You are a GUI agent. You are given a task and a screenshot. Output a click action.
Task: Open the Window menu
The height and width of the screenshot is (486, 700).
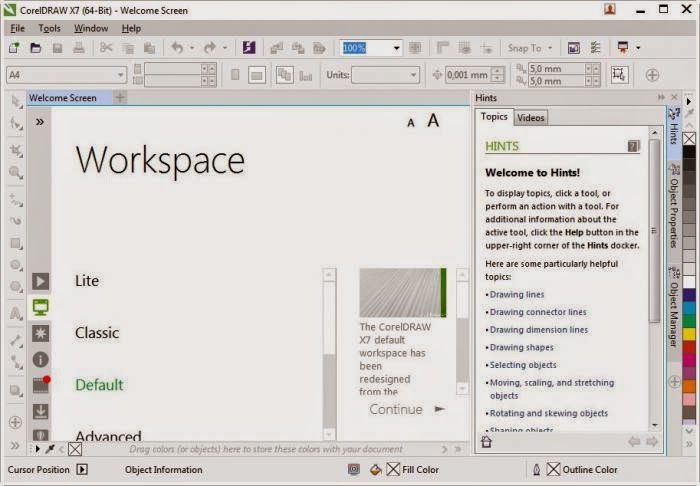click(x=91, y=29)
